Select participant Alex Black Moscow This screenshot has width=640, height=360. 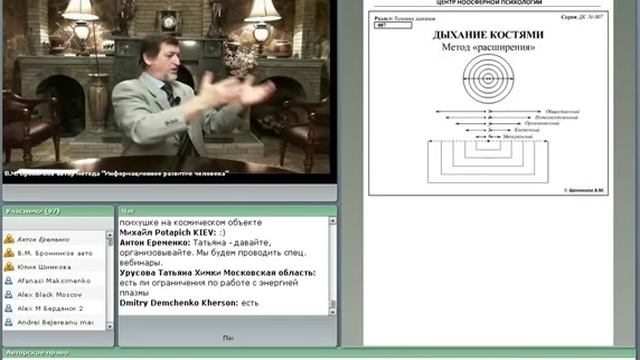click(49, 295)
